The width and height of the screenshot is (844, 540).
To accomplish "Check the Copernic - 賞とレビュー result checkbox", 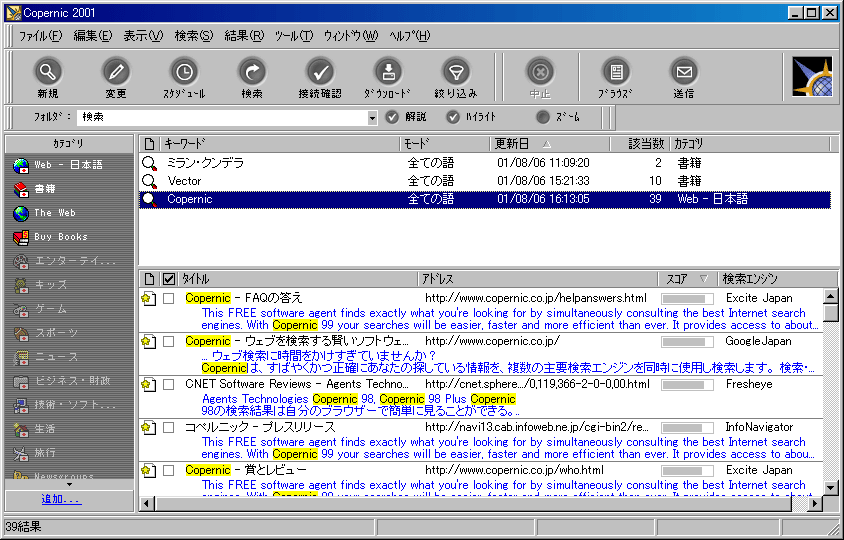I will click(168, 471).
